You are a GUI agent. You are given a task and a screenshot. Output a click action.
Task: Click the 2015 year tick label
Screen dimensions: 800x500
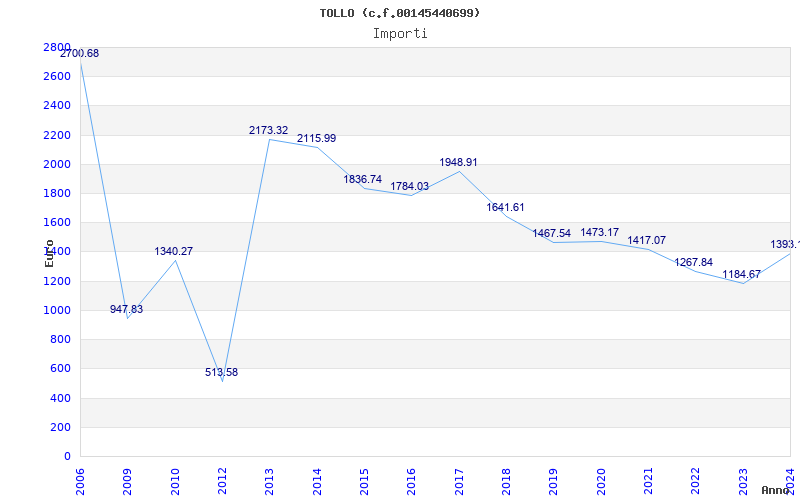364,482
